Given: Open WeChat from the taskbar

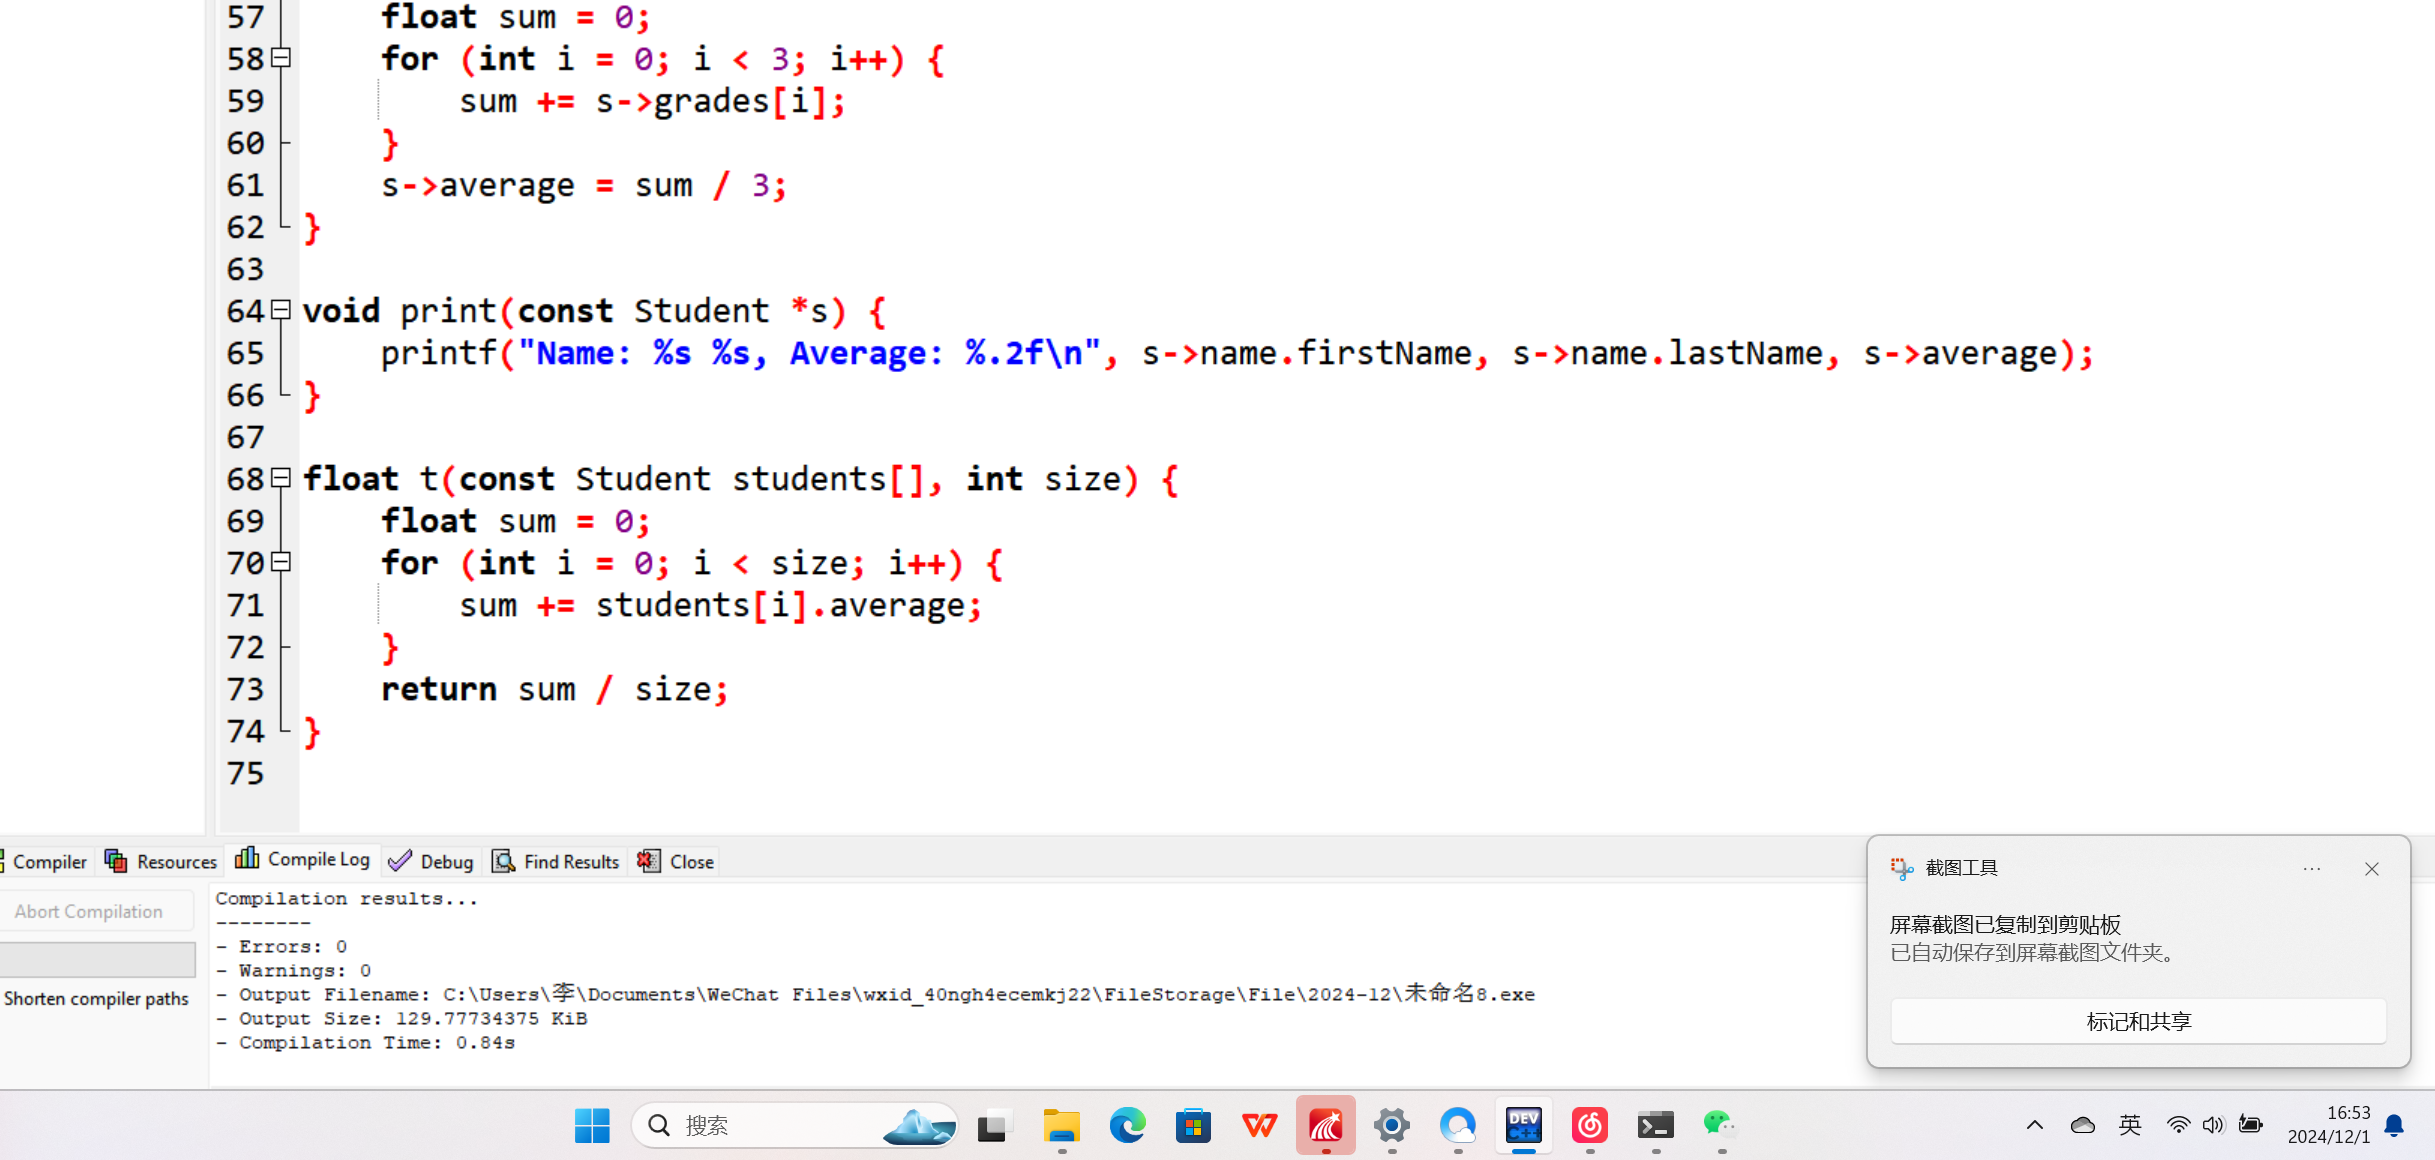Looking at the screenshot, I should pyautogui.click(x=1719, y=1125).
